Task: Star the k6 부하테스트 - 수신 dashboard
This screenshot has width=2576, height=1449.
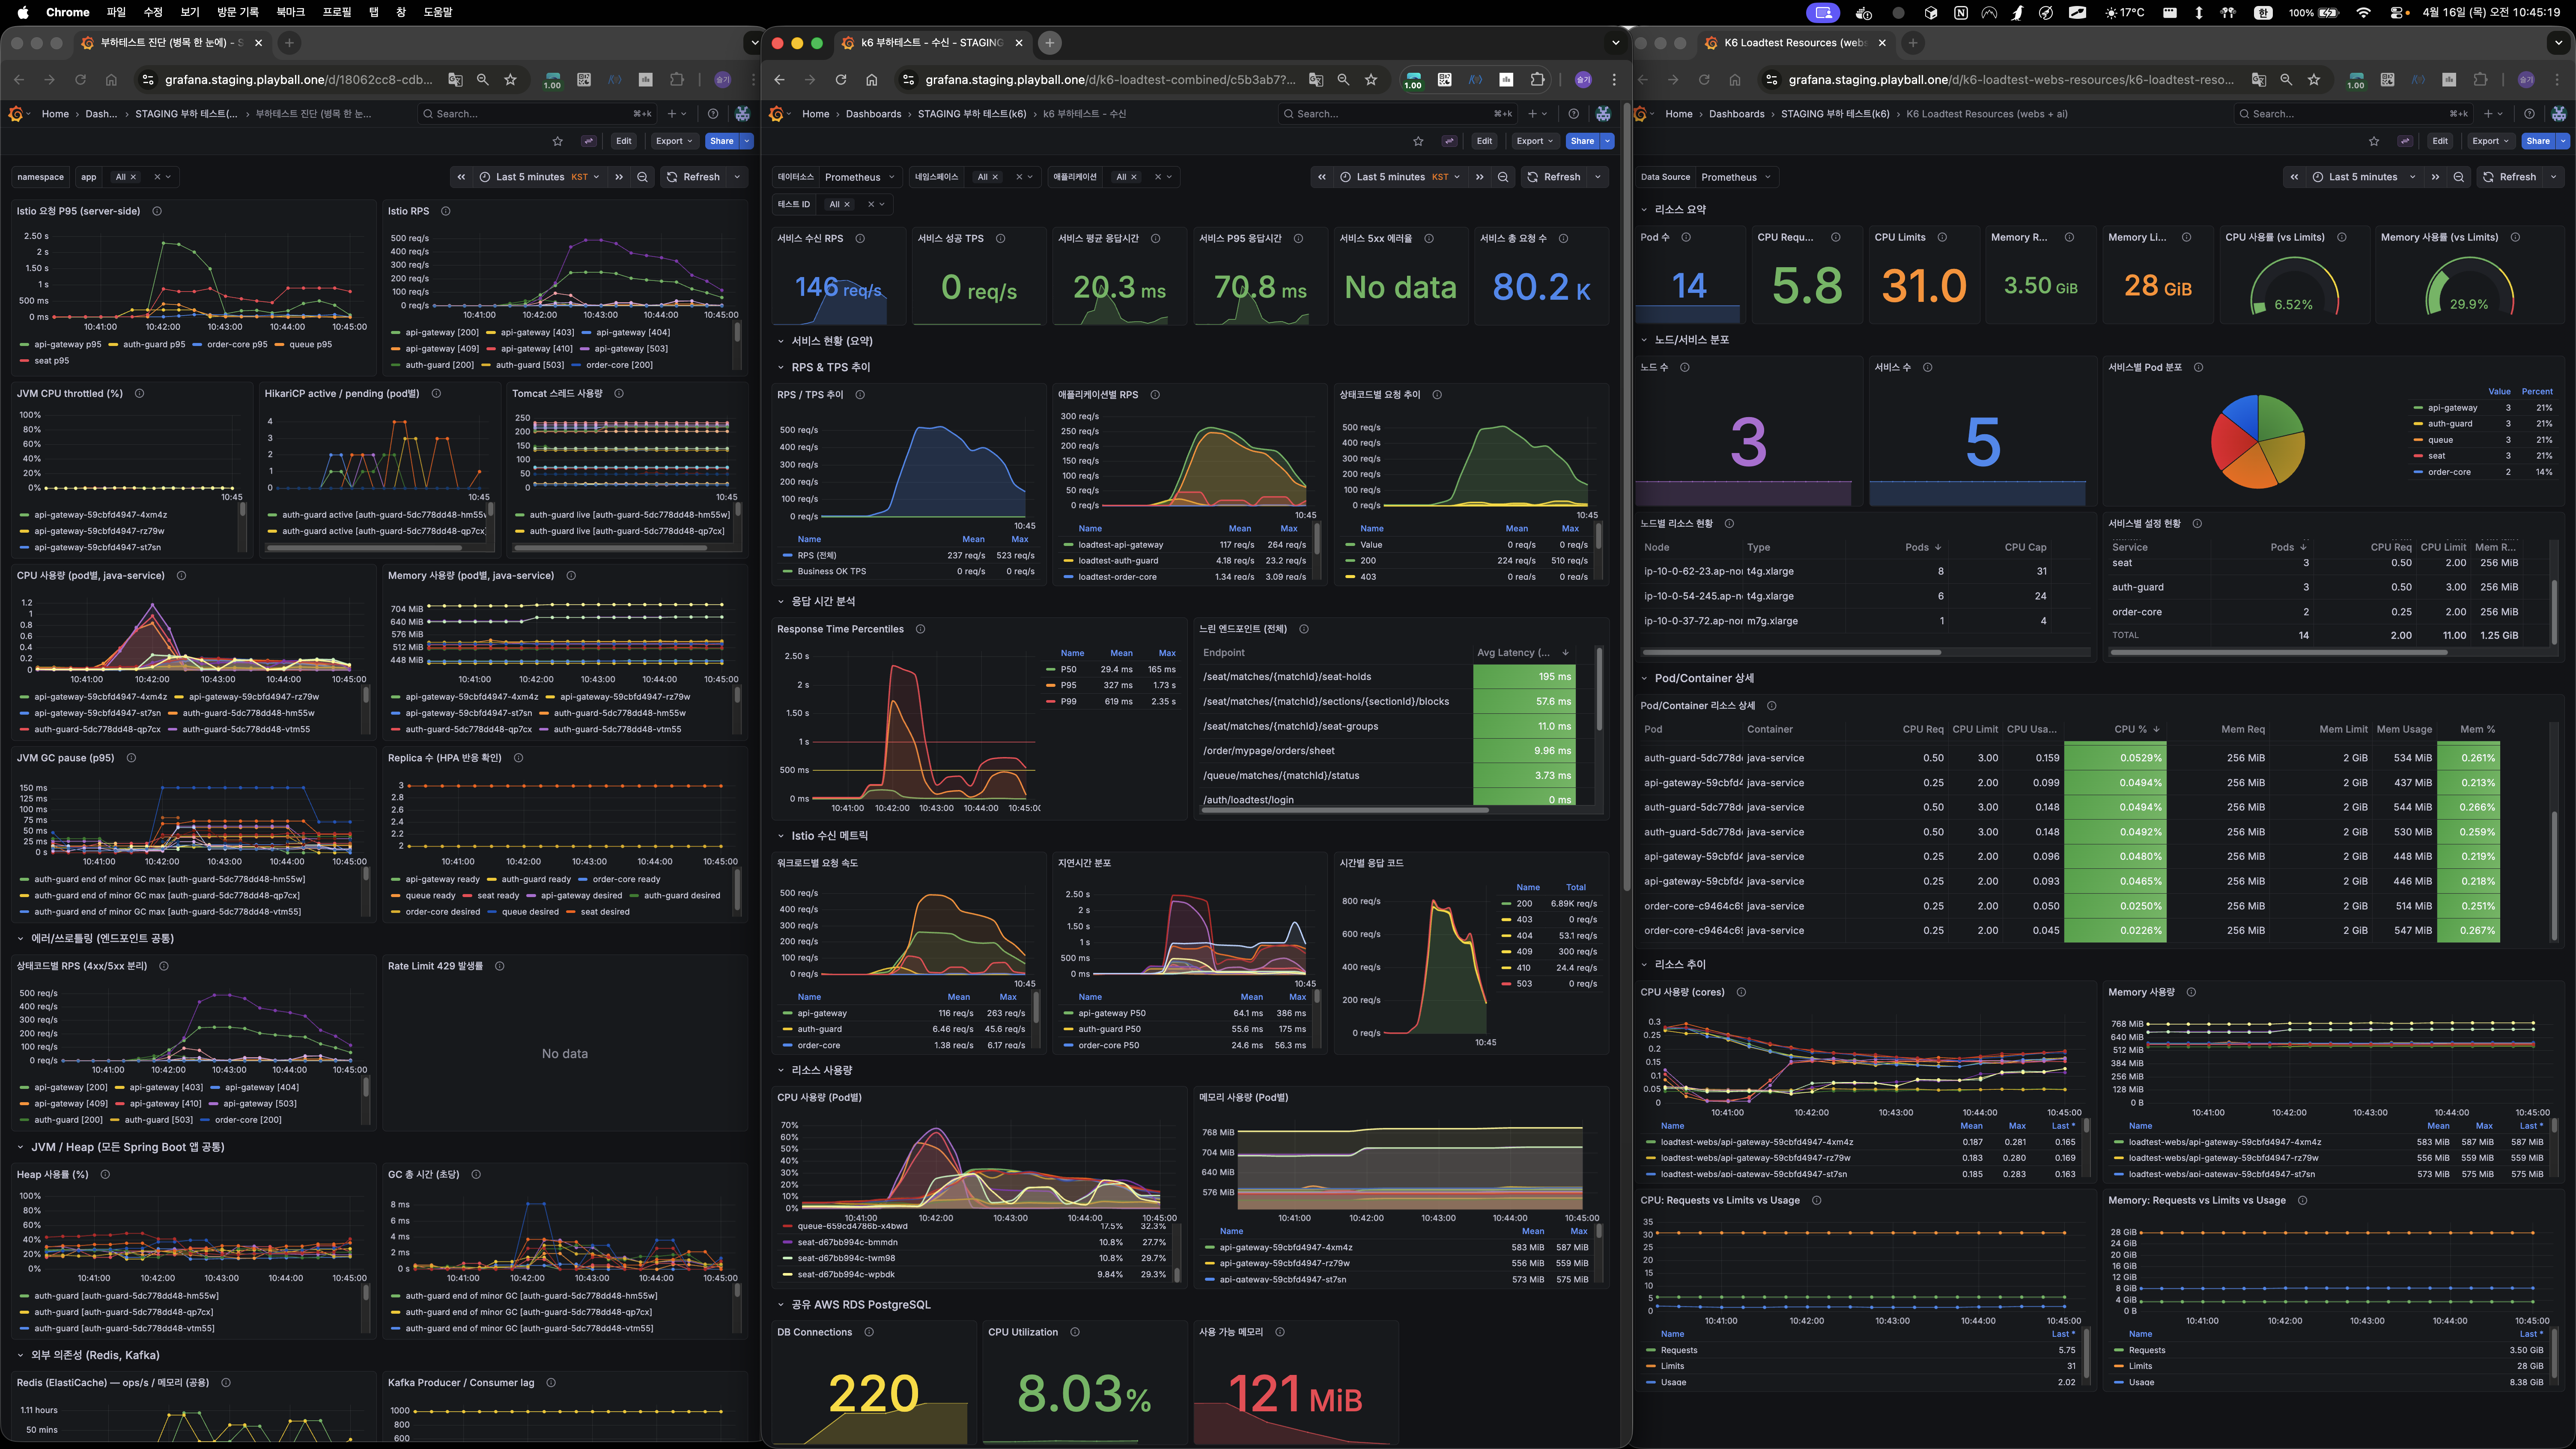Action: click(1418, 141)
